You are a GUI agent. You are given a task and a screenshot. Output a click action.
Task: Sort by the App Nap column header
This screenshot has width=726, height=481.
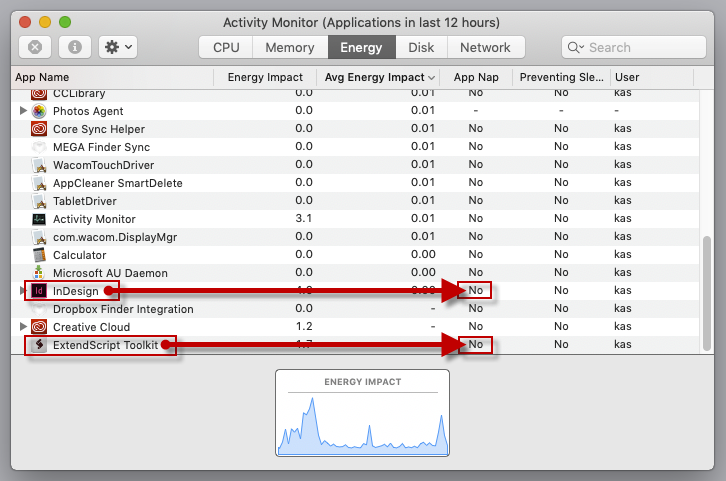coord(476,77)
